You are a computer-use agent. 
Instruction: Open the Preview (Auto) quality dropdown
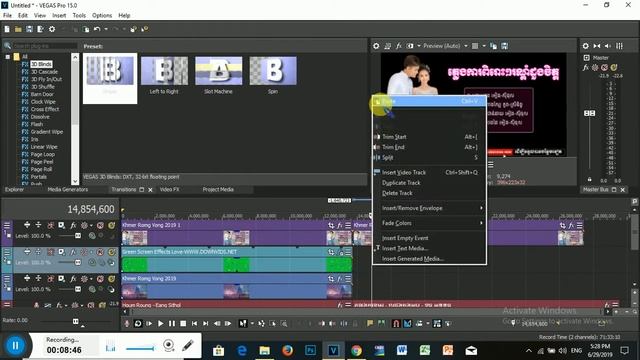pos(445,46)
